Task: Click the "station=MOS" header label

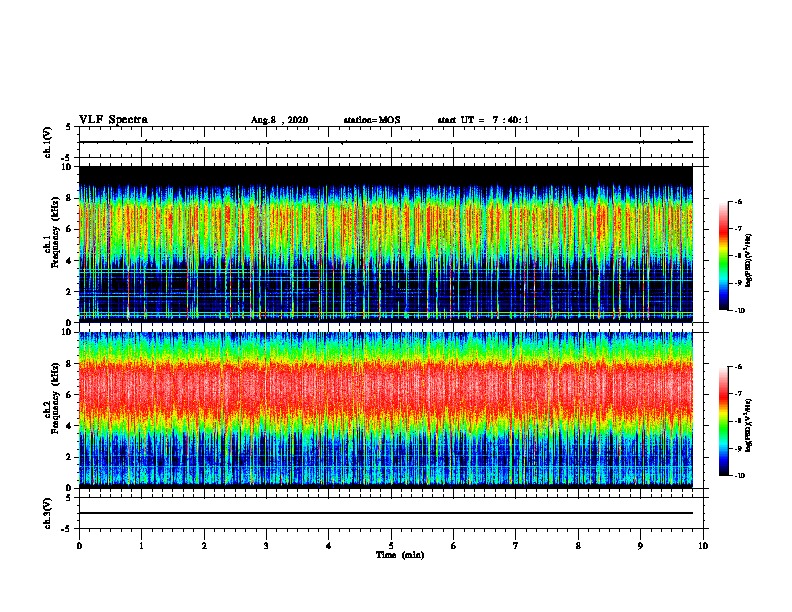Action: point(372,120)
